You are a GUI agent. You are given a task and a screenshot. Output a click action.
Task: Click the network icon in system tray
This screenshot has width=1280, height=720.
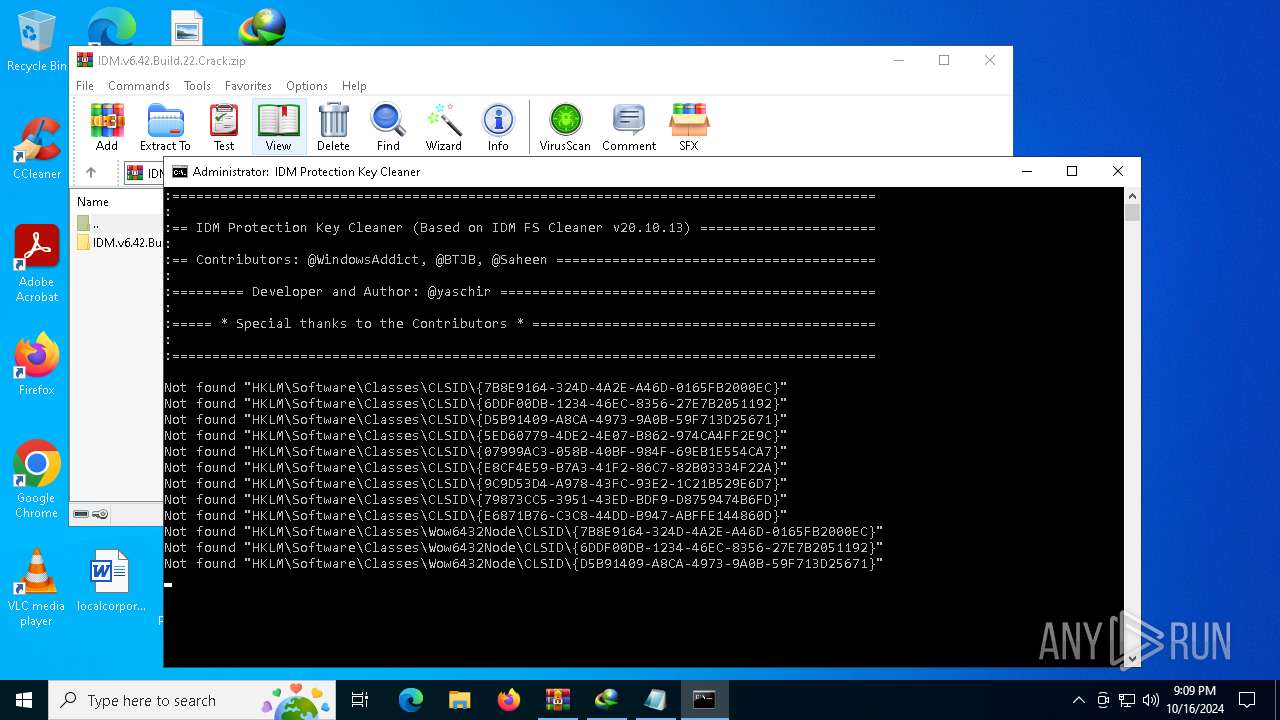click(1127, 700)
